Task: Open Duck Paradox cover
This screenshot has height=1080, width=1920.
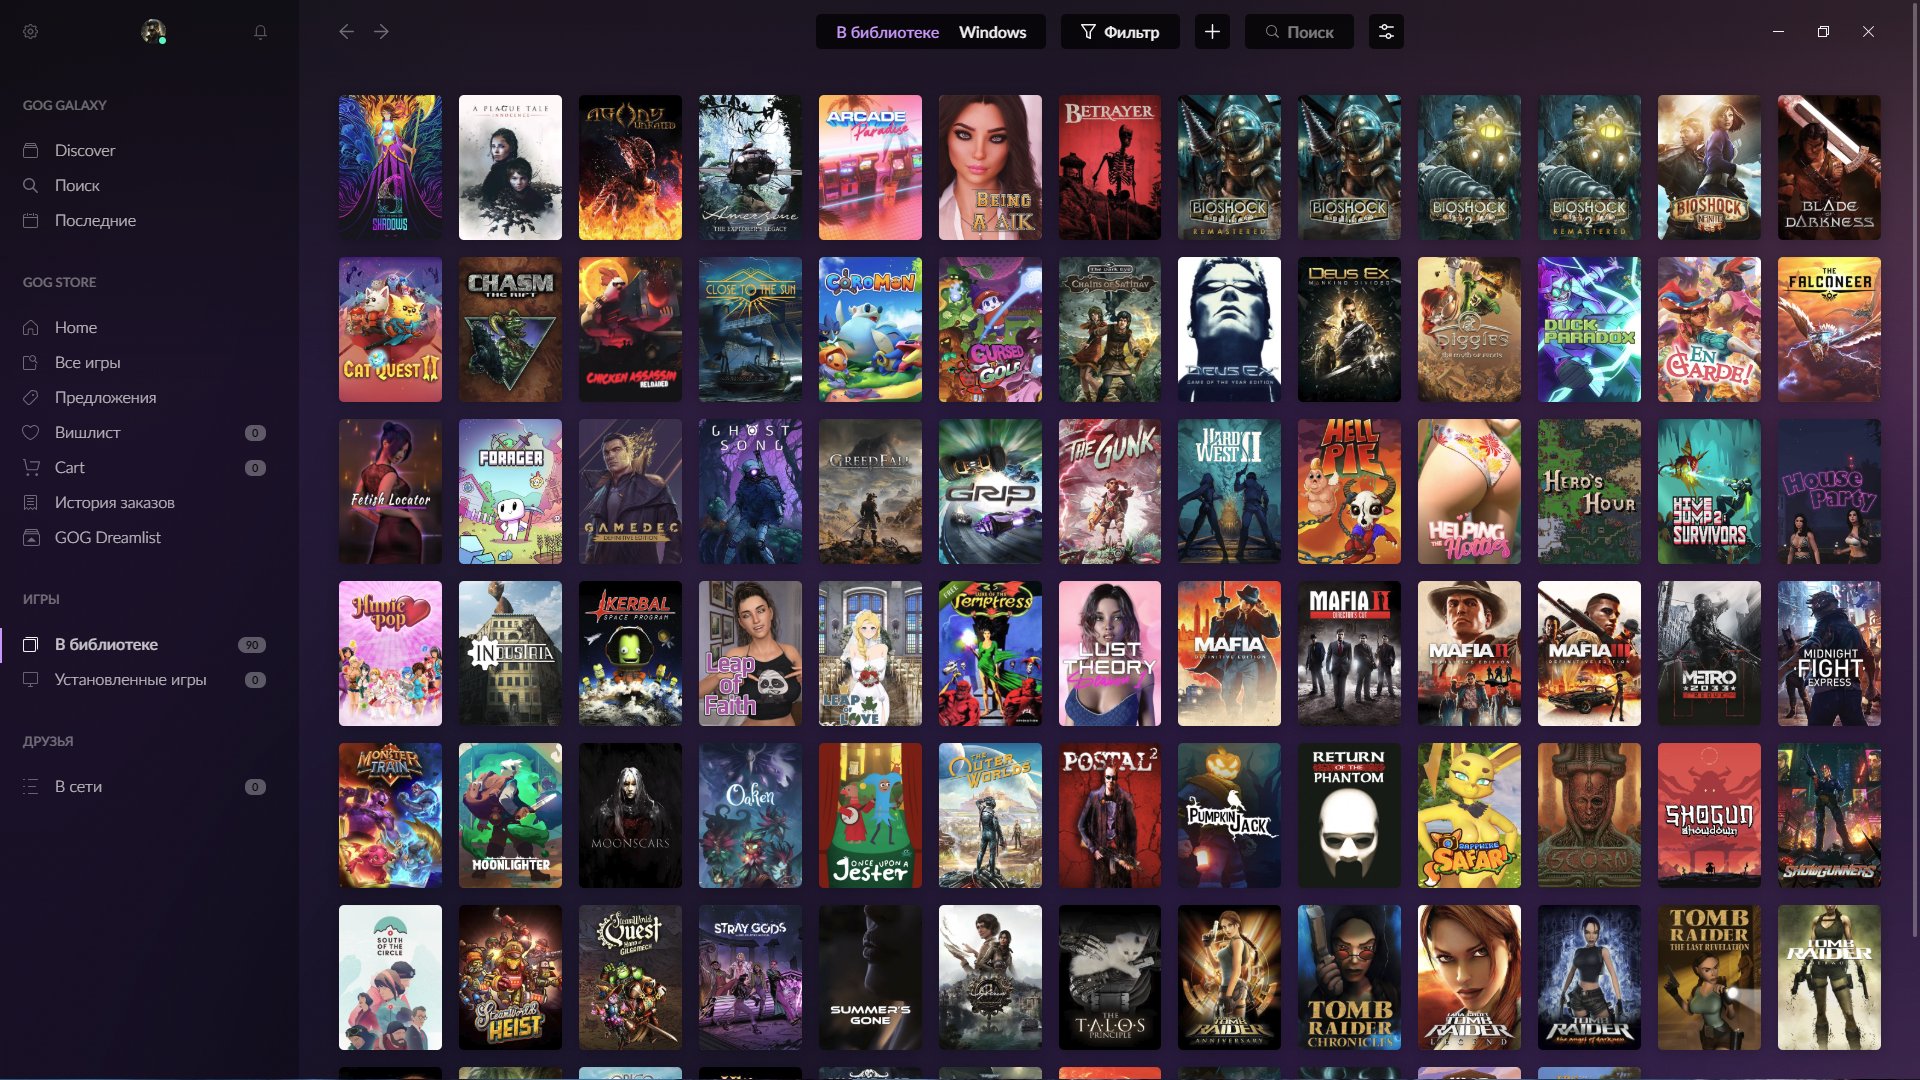Action: (1589, 329)
